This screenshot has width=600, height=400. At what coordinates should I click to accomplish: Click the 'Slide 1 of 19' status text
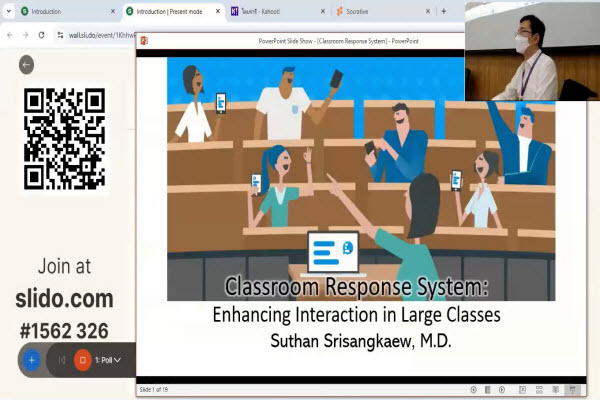pyautogui.click(x=154, y=390)
